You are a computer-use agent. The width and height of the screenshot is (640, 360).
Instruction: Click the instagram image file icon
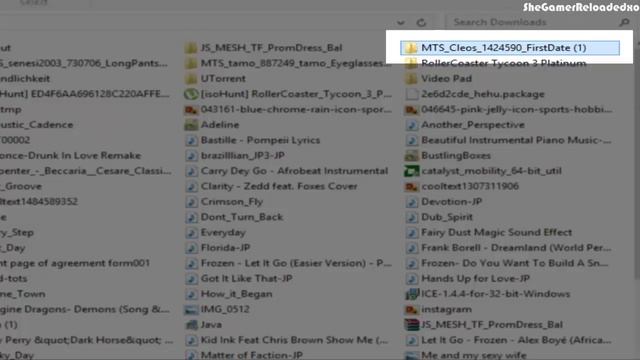[x=411, y=309]
